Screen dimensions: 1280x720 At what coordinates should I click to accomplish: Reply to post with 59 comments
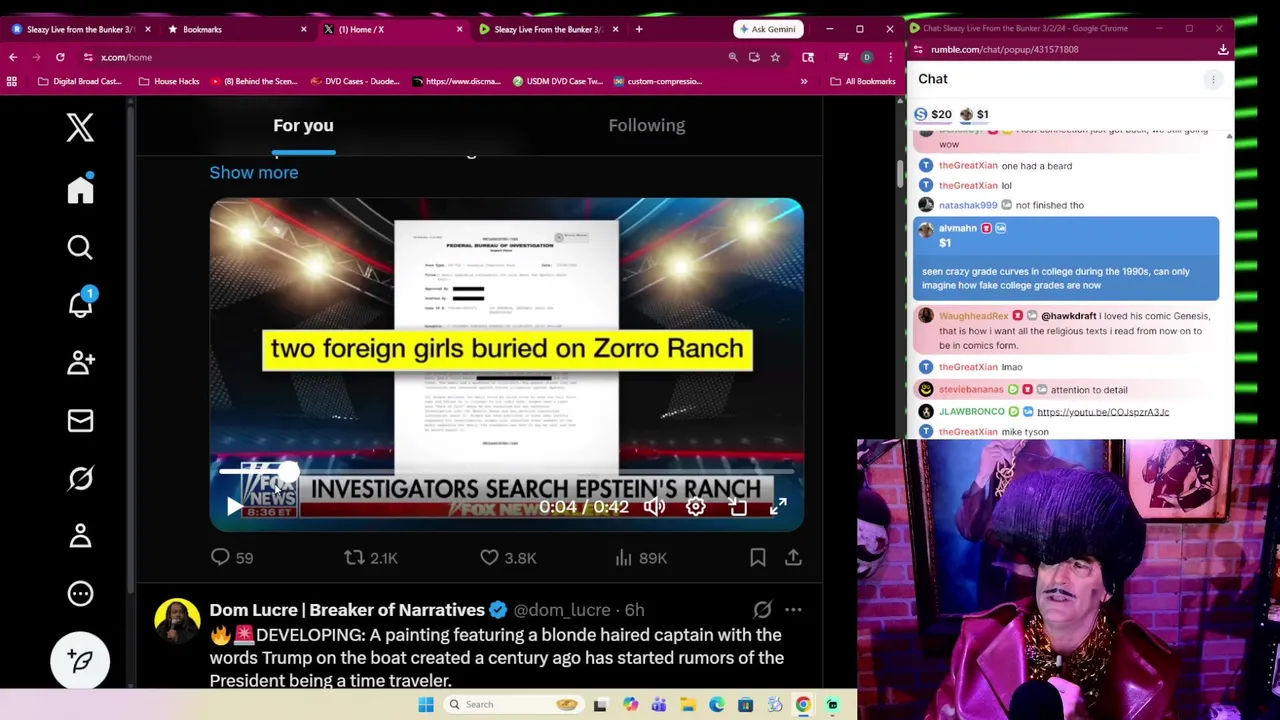coord(231,557)
